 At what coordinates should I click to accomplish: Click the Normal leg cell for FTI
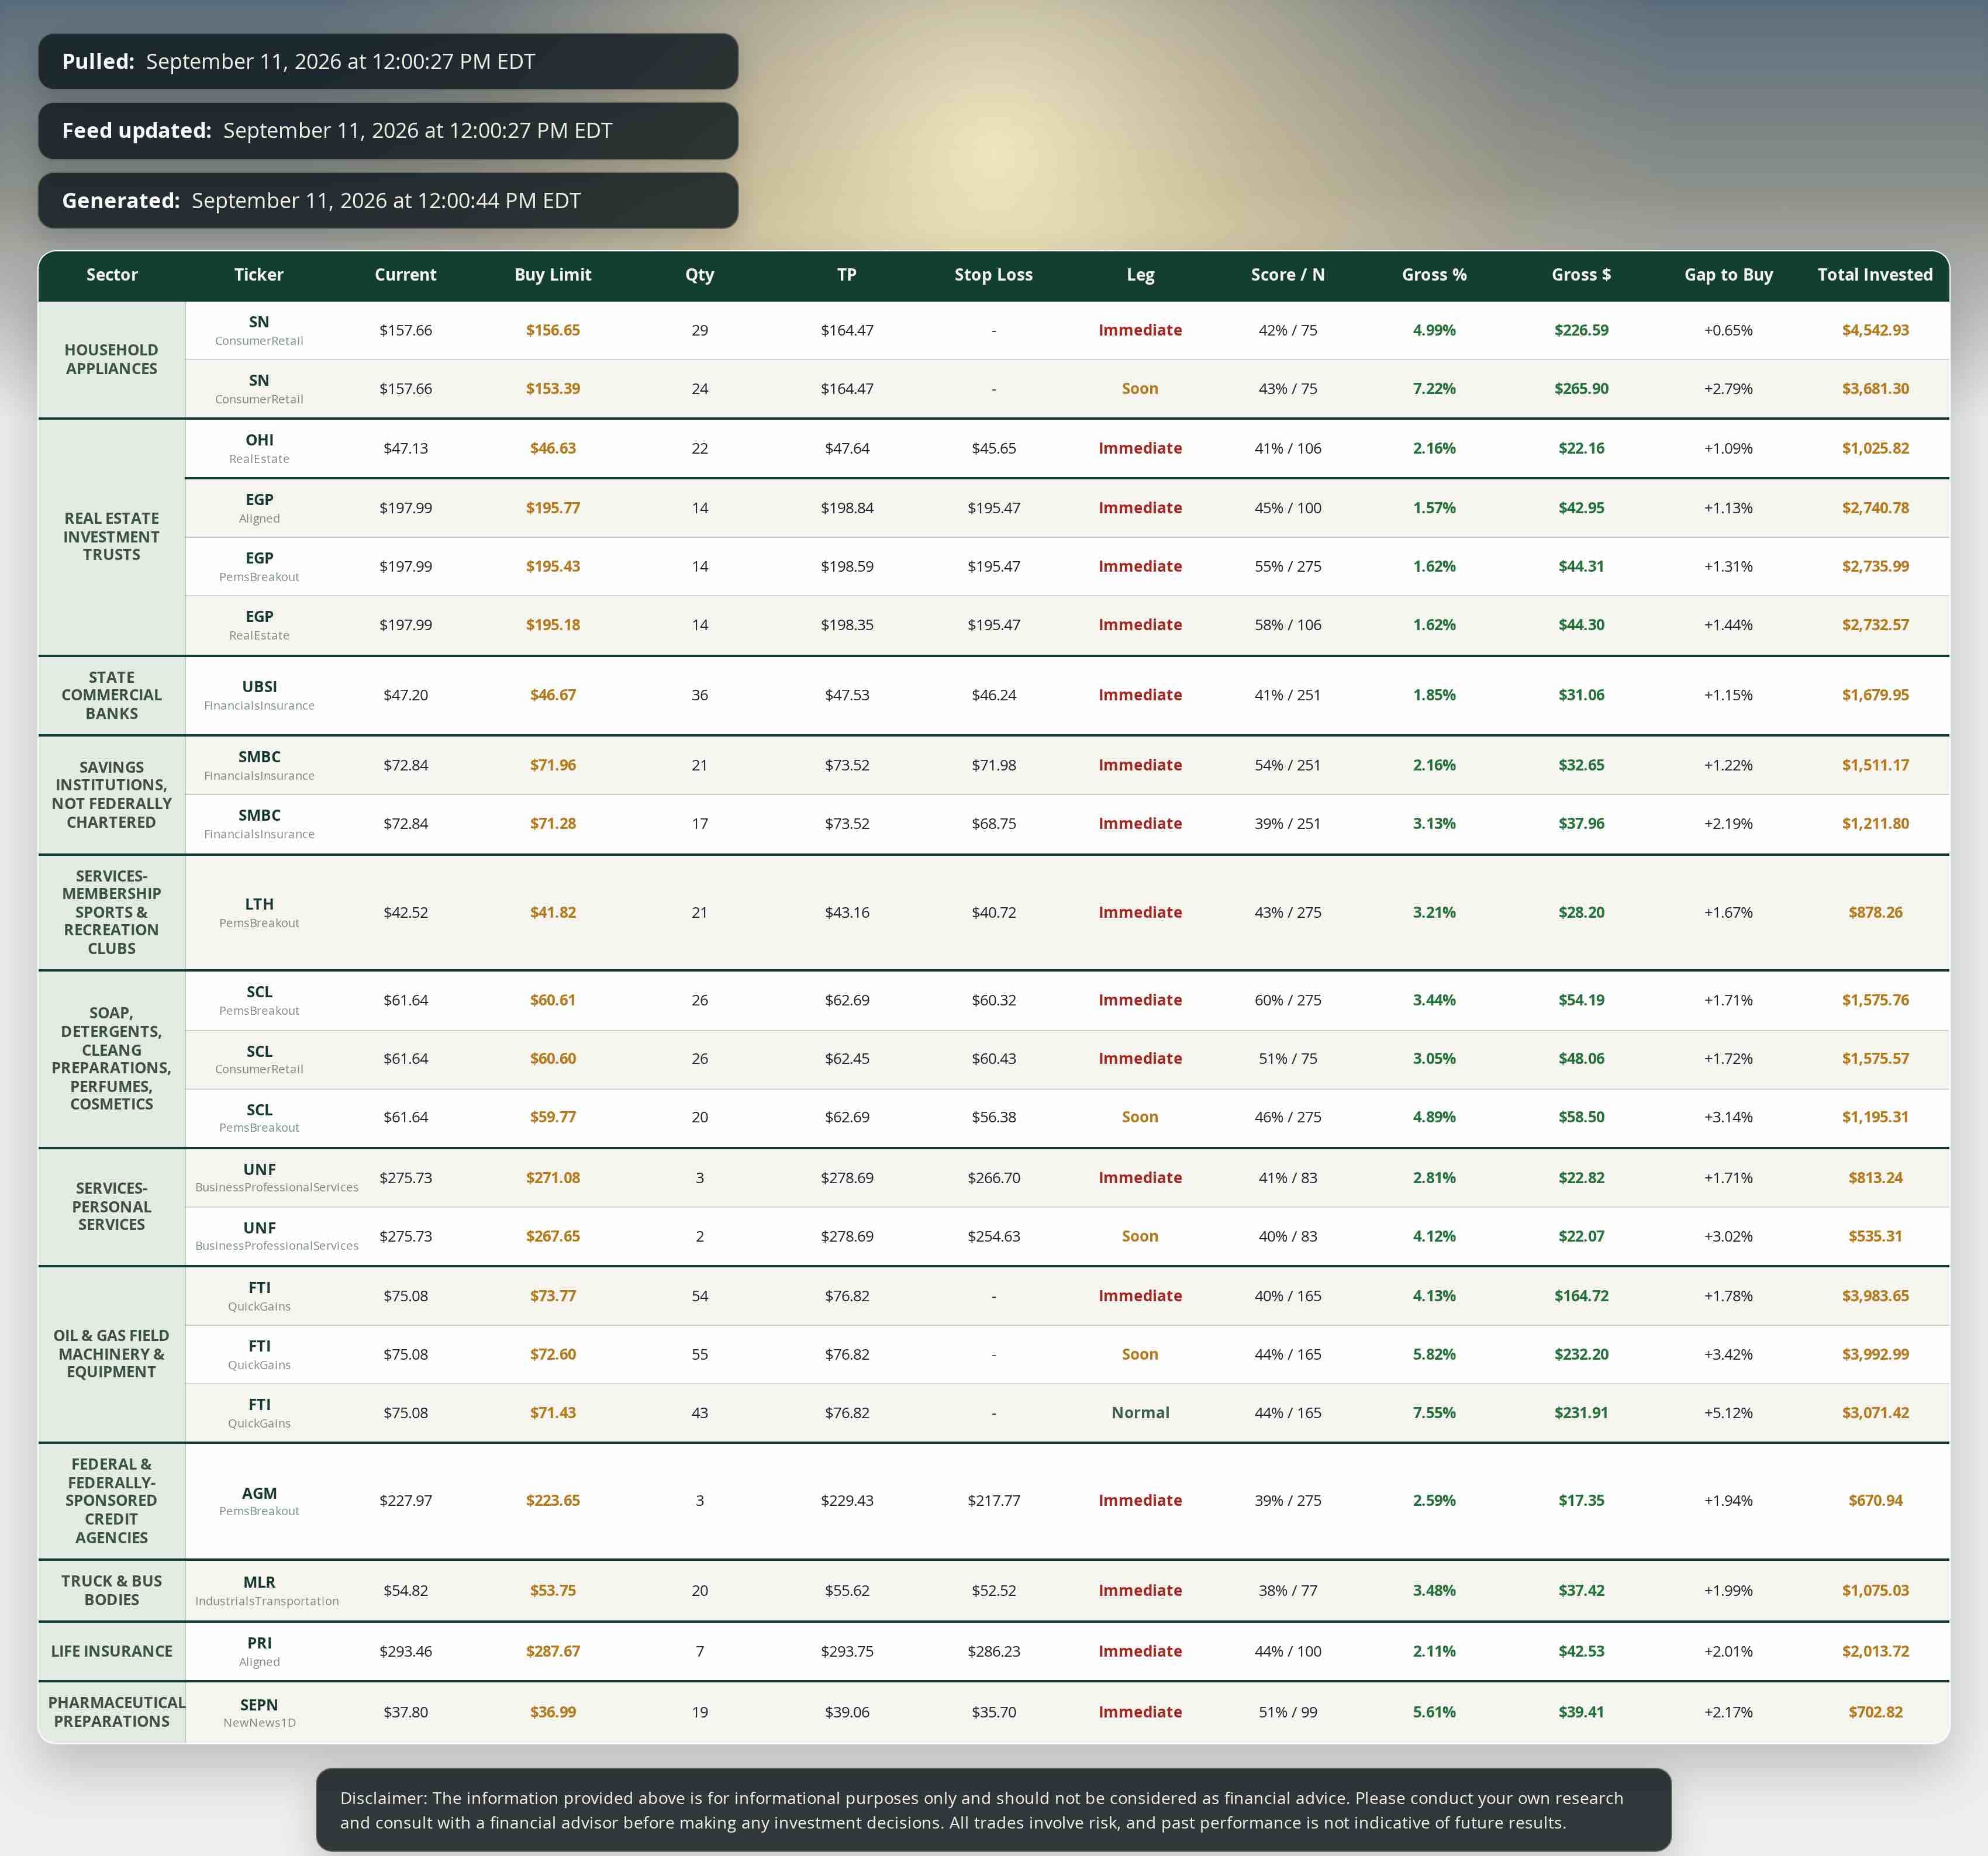click(x=1140, y=1412)
